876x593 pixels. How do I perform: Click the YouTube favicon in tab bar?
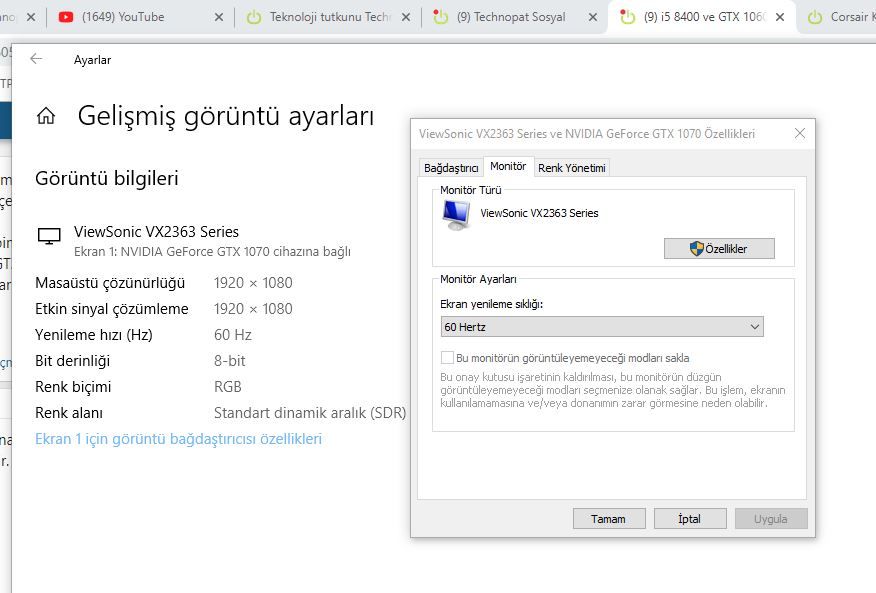pyautogui.click(x=66, y=17)
